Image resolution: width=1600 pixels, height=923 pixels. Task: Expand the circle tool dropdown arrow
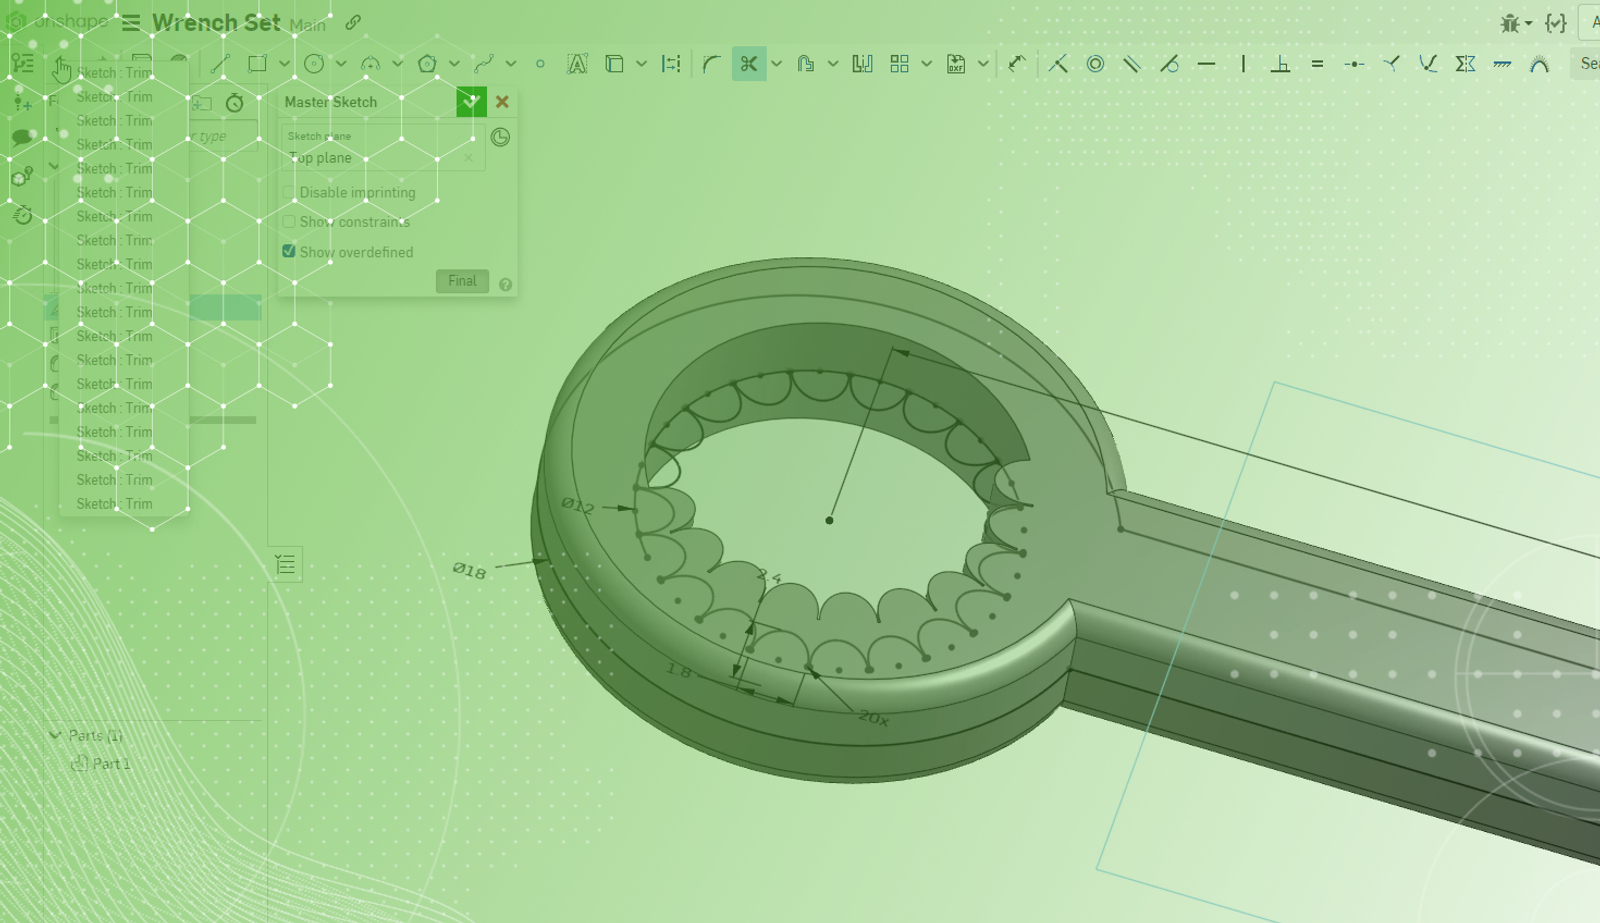coord(341,64)
